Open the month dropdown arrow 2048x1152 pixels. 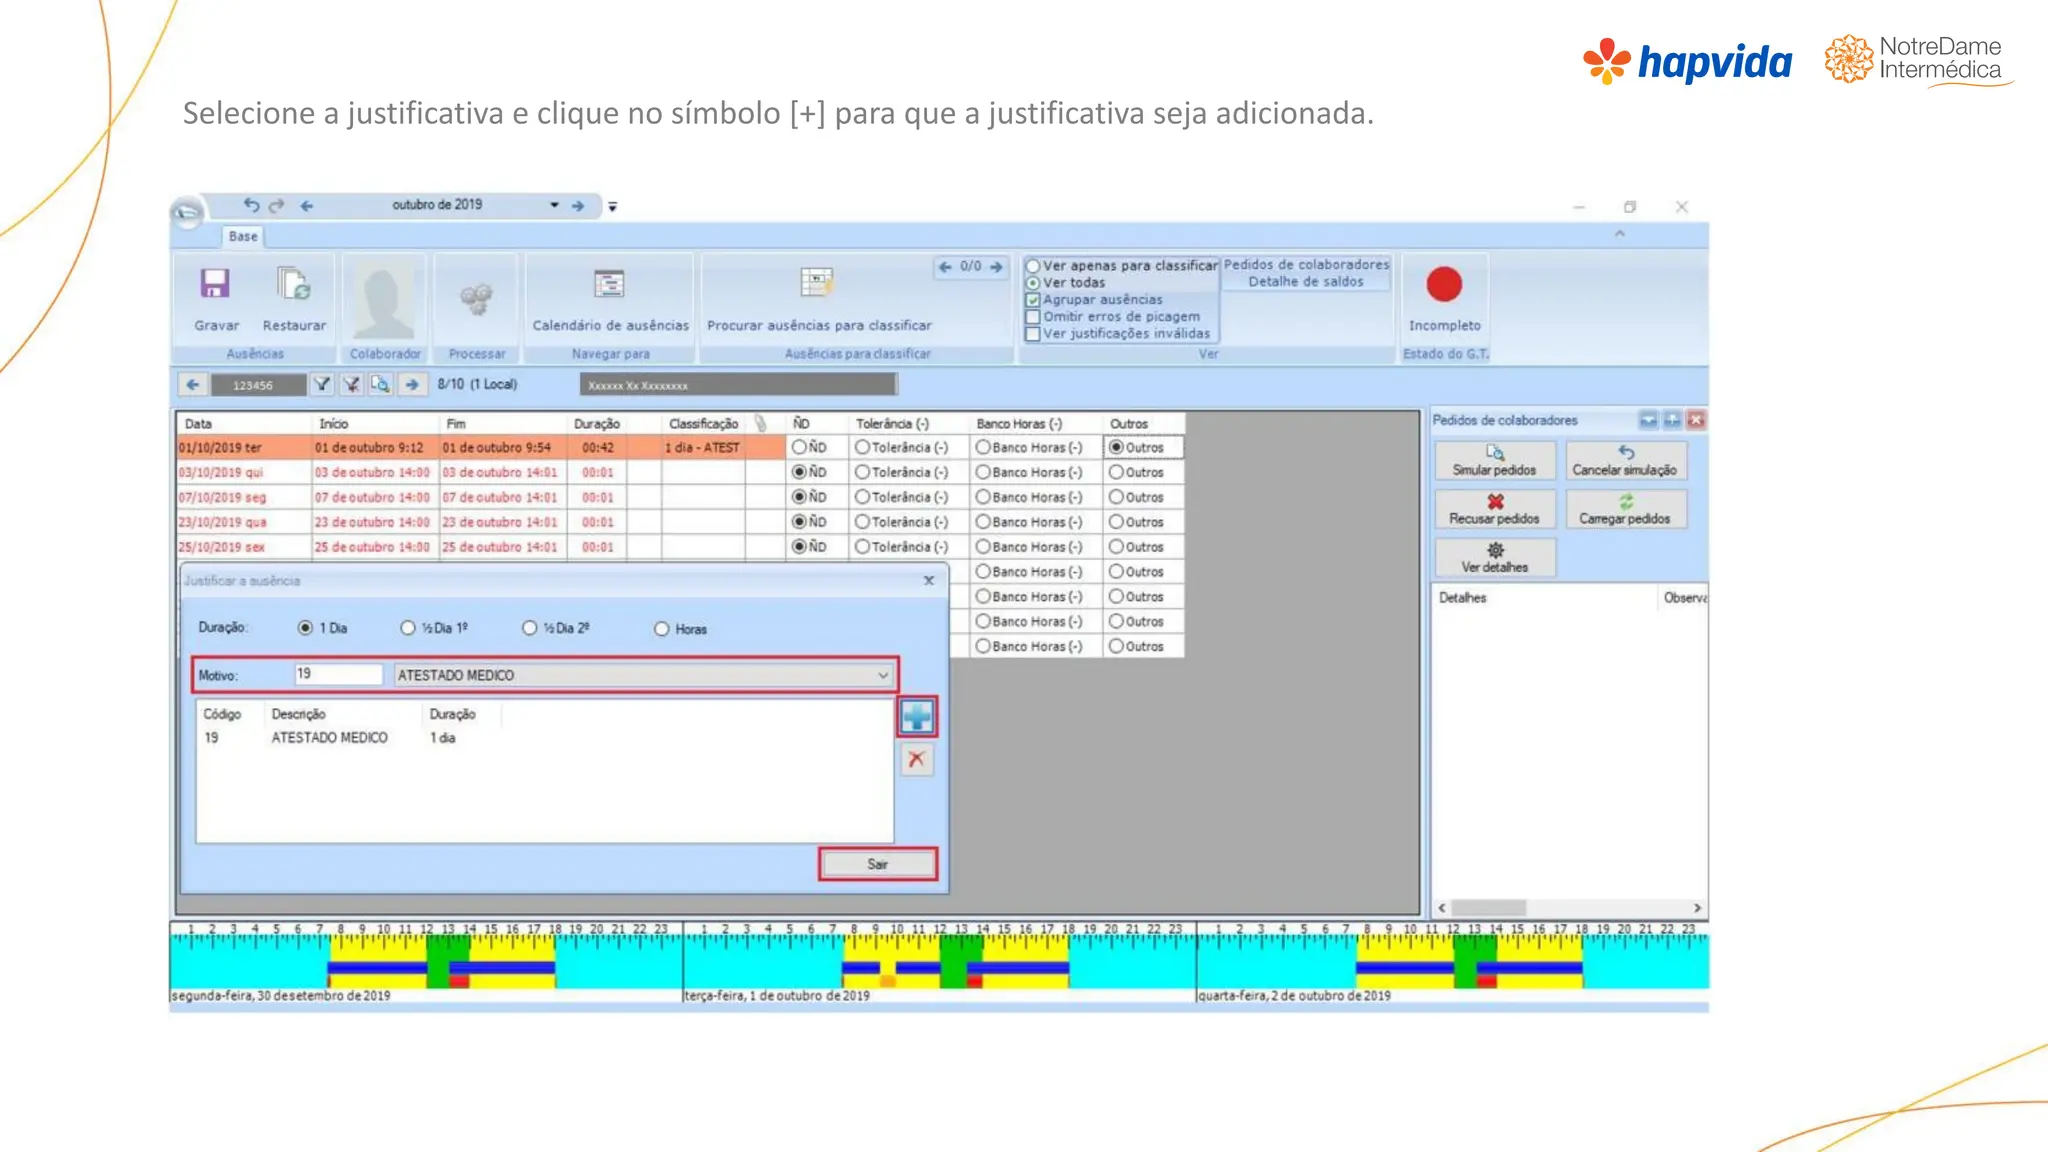click(x=554, y=205)
